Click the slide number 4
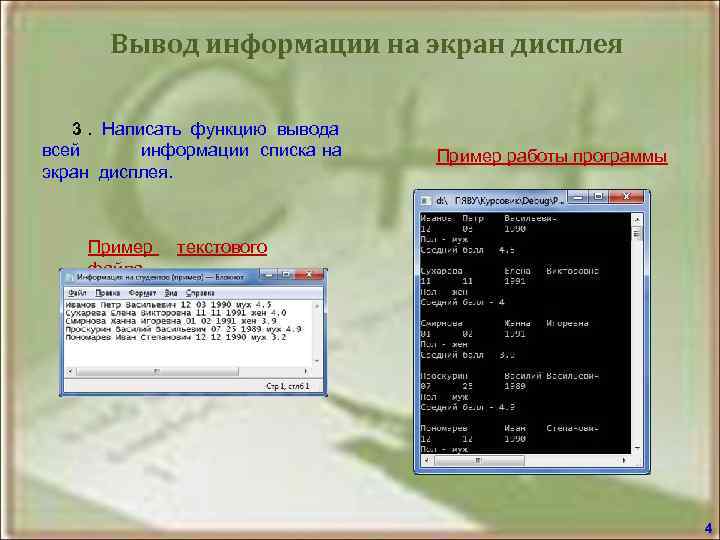The height and width of the screenshot is (540, 720). click(709, 528)
